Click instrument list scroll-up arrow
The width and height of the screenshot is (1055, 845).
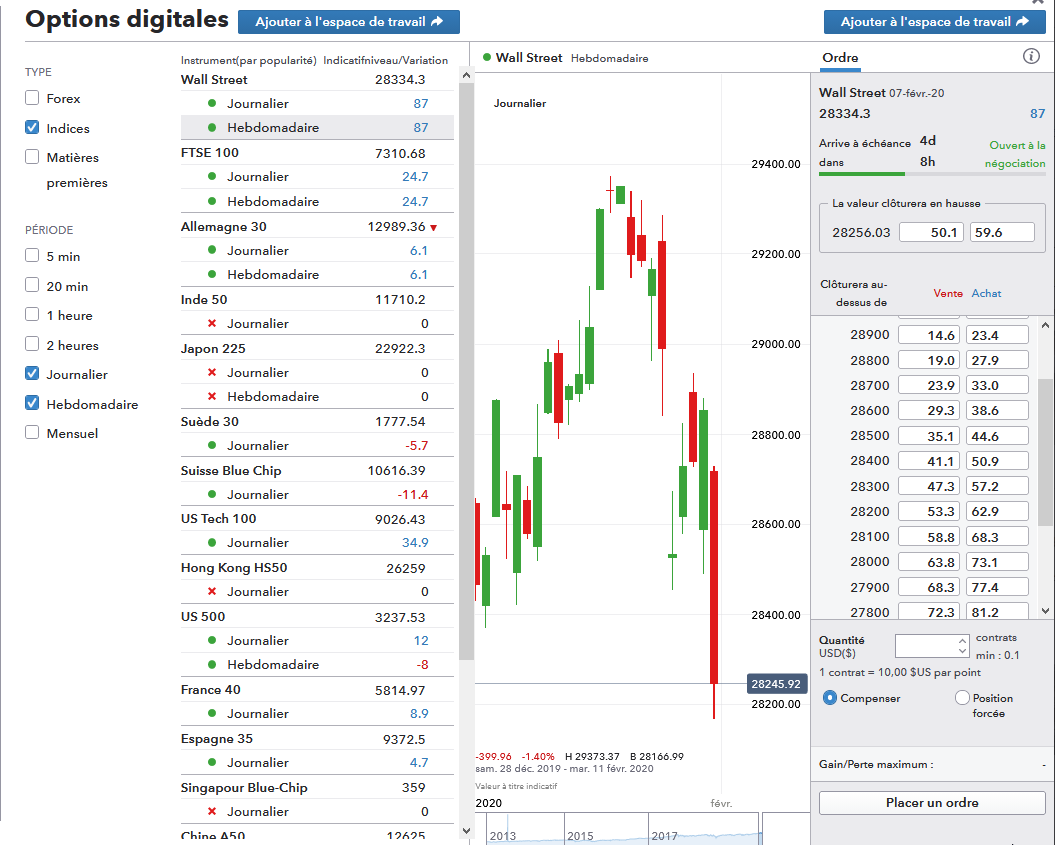466,75
